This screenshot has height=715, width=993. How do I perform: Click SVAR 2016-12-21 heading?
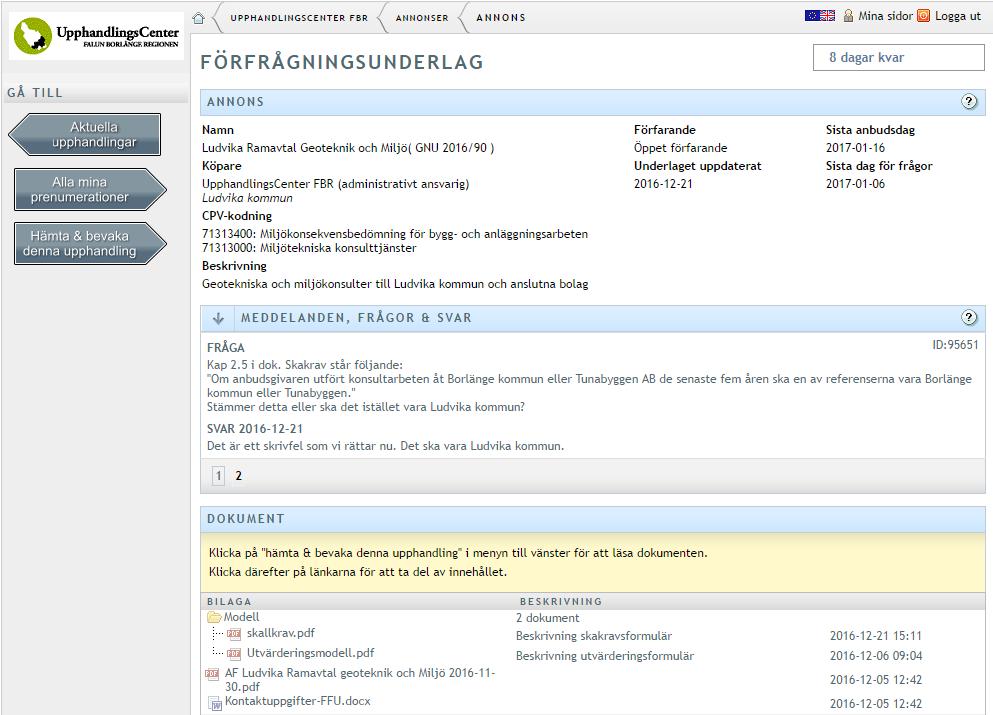(255, 429)
